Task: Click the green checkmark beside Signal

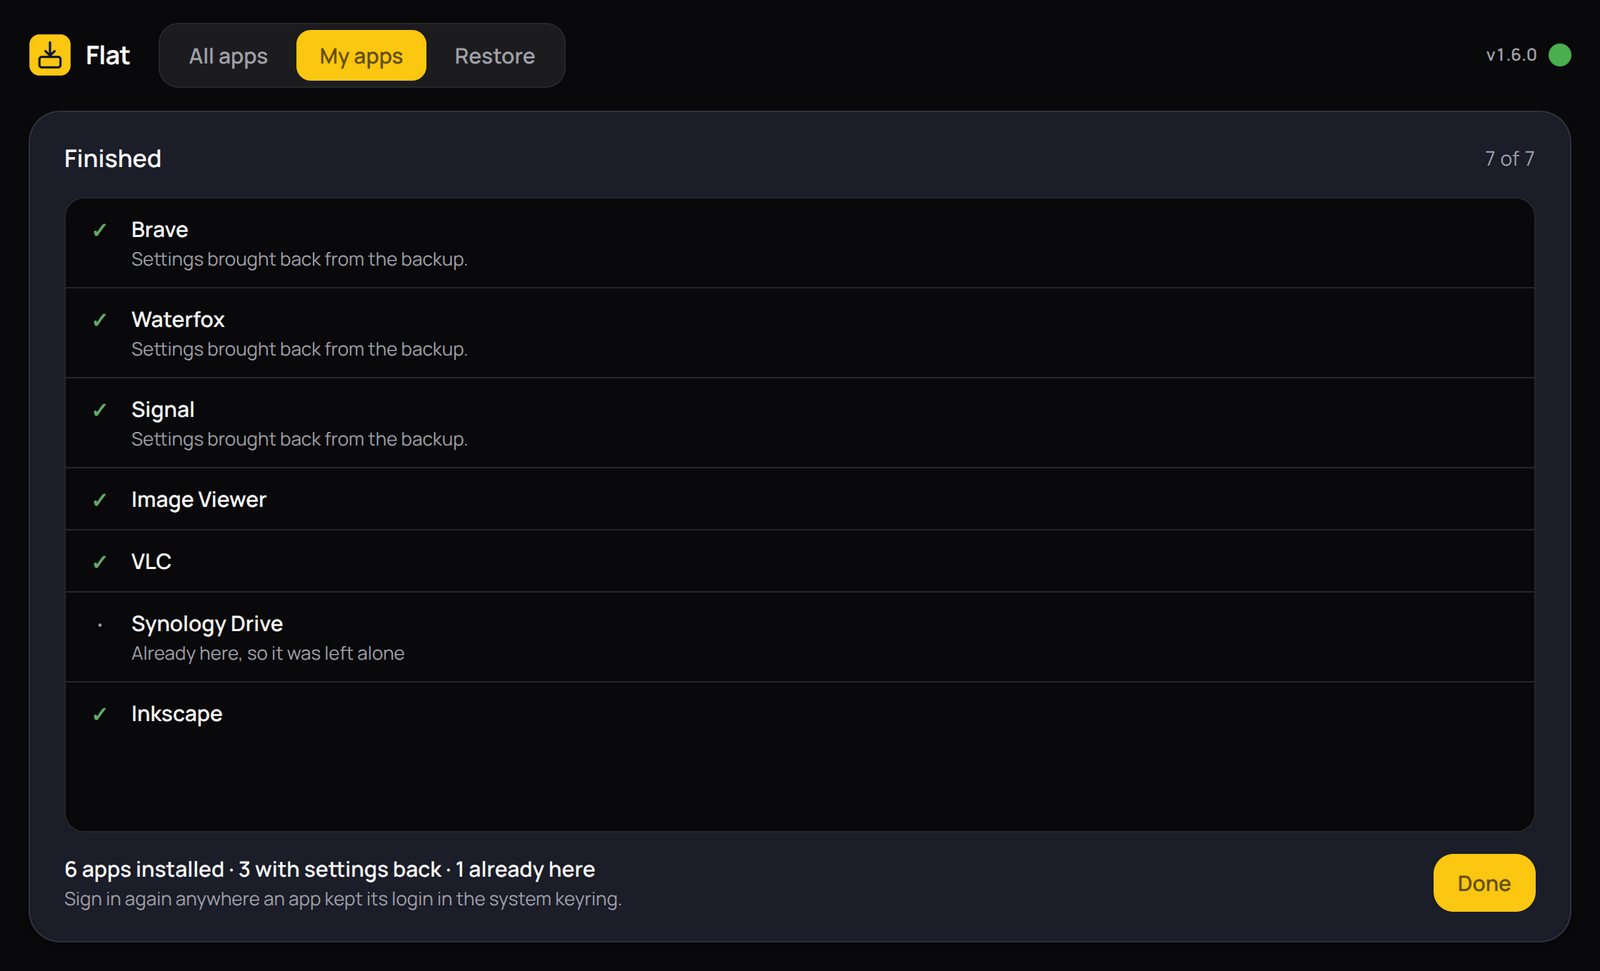Action: [99, 410]
